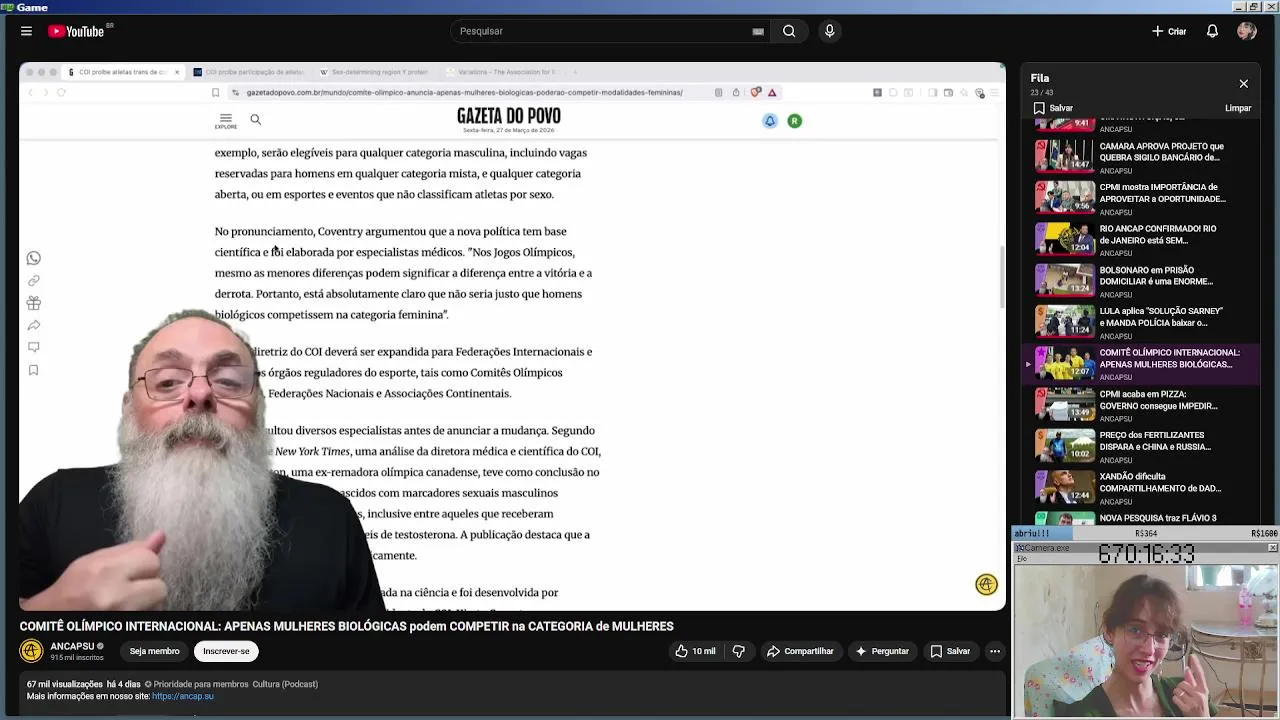This screenshot has width=1280, height=720.
Task: Click the Perguntar ask button
Action: 881,651
